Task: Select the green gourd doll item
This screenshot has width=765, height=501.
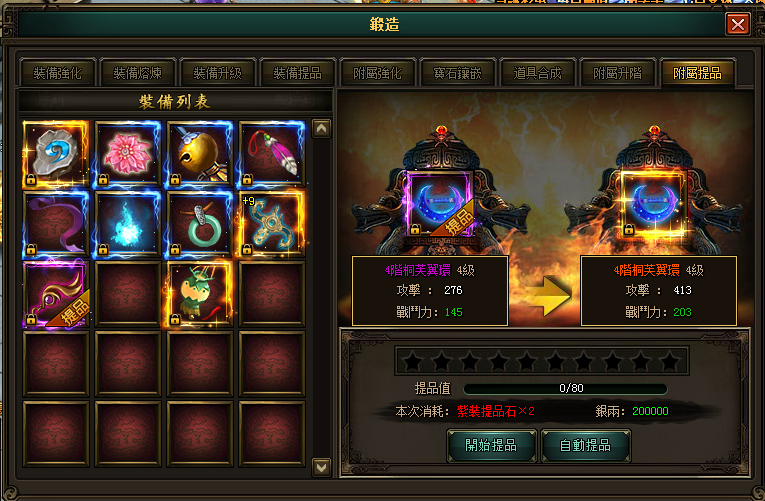Action: 200,294
